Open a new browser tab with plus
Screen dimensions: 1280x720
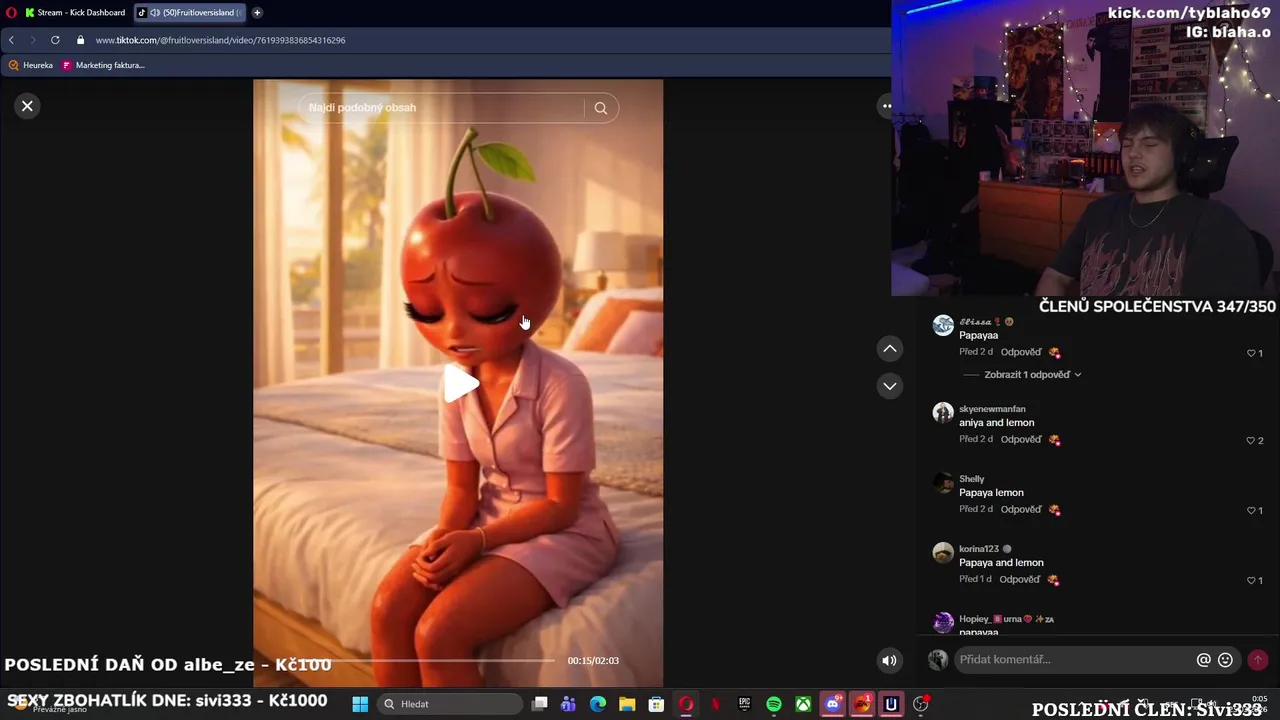[257, 13]
